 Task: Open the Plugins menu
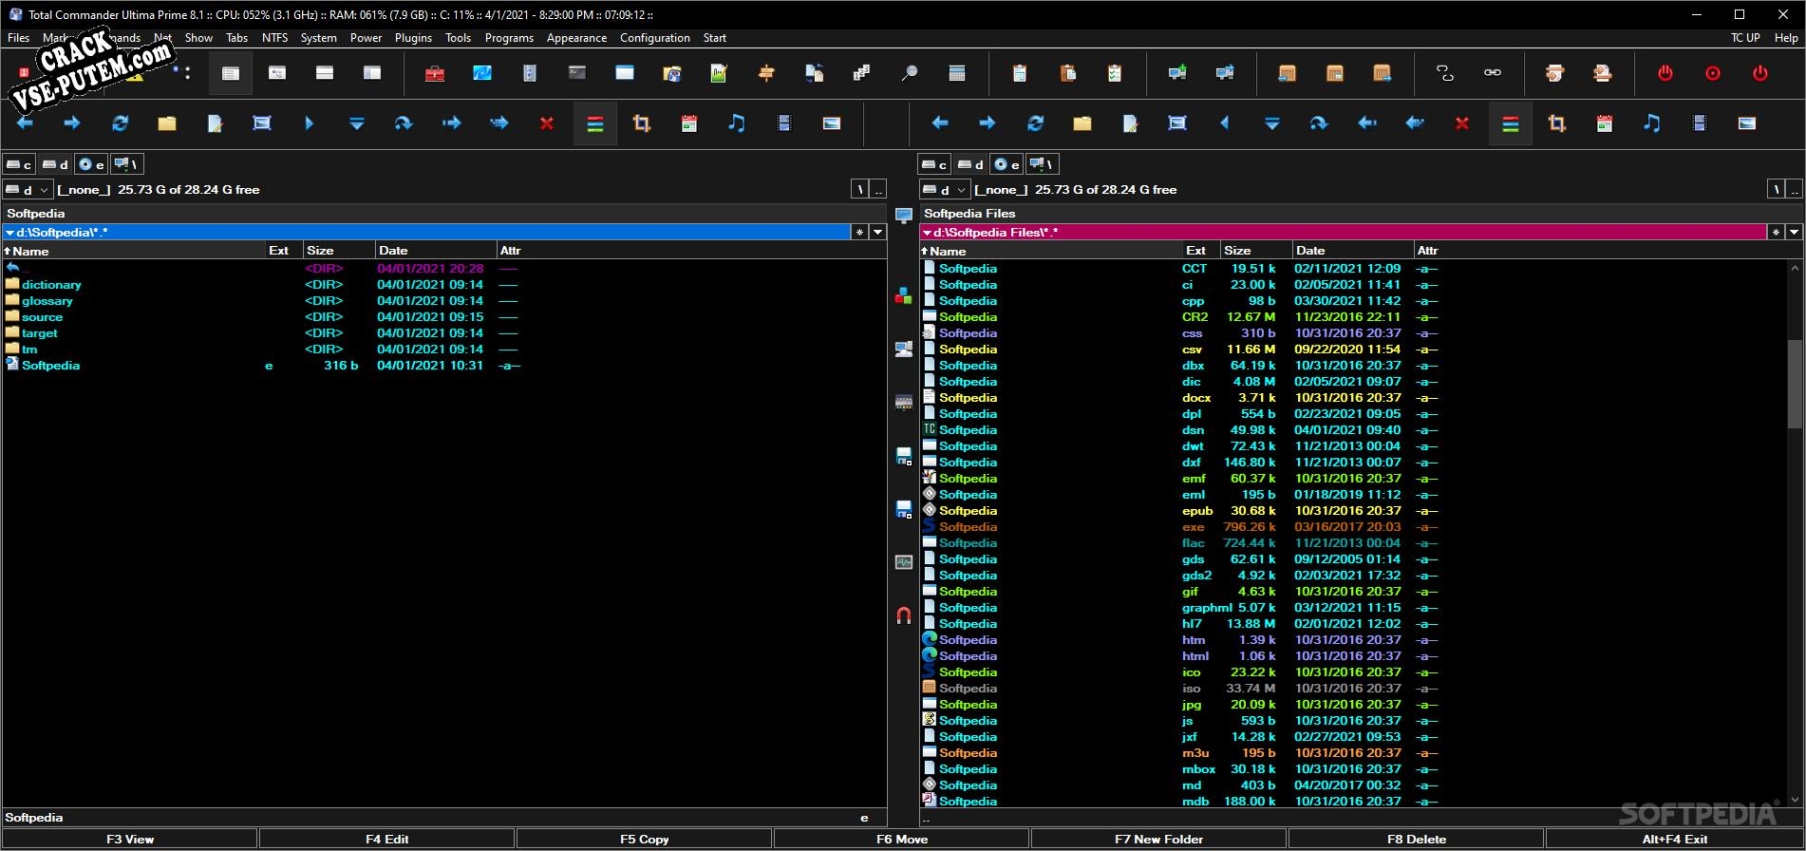[413, 38]
